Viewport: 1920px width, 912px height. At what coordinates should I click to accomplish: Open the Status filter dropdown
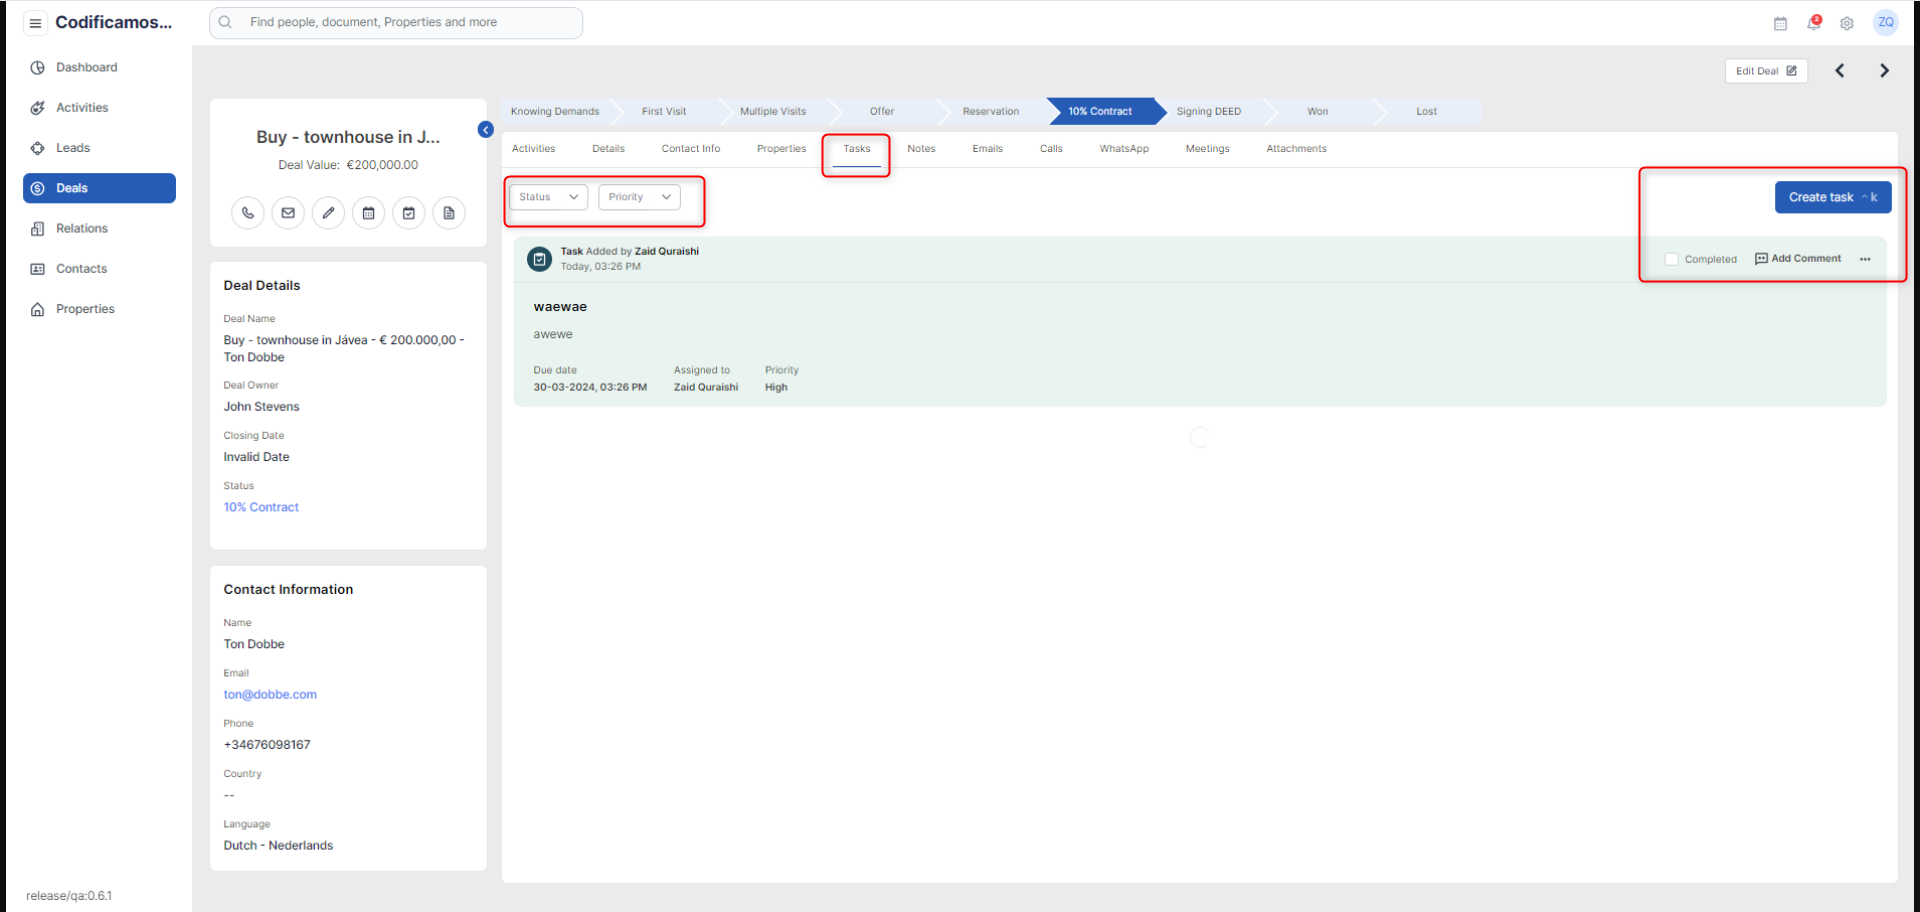pyautogui.click(x=548, y=197)
